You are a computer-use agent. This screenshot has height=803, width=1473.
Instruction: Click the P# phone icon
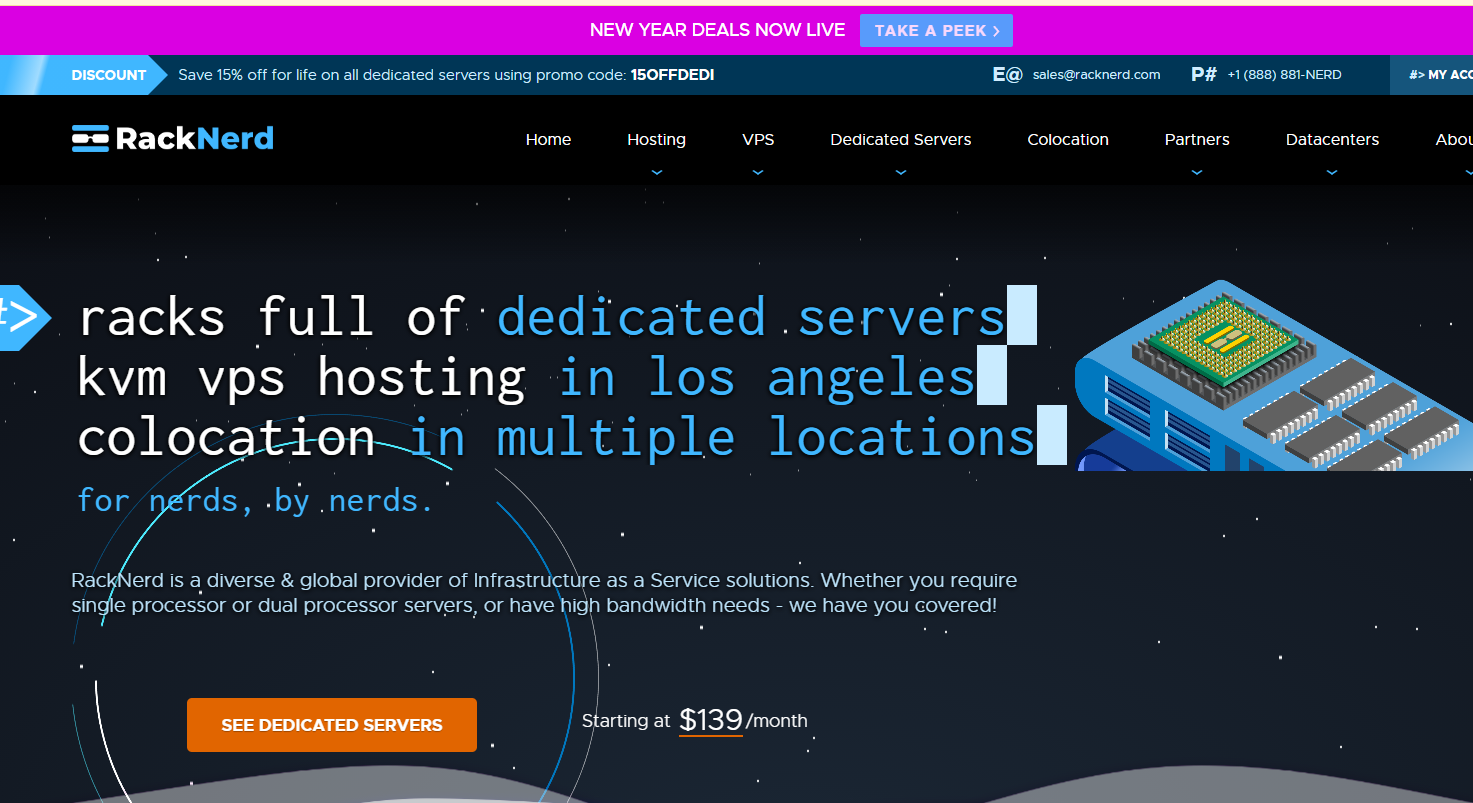(x=1204, y=74)
